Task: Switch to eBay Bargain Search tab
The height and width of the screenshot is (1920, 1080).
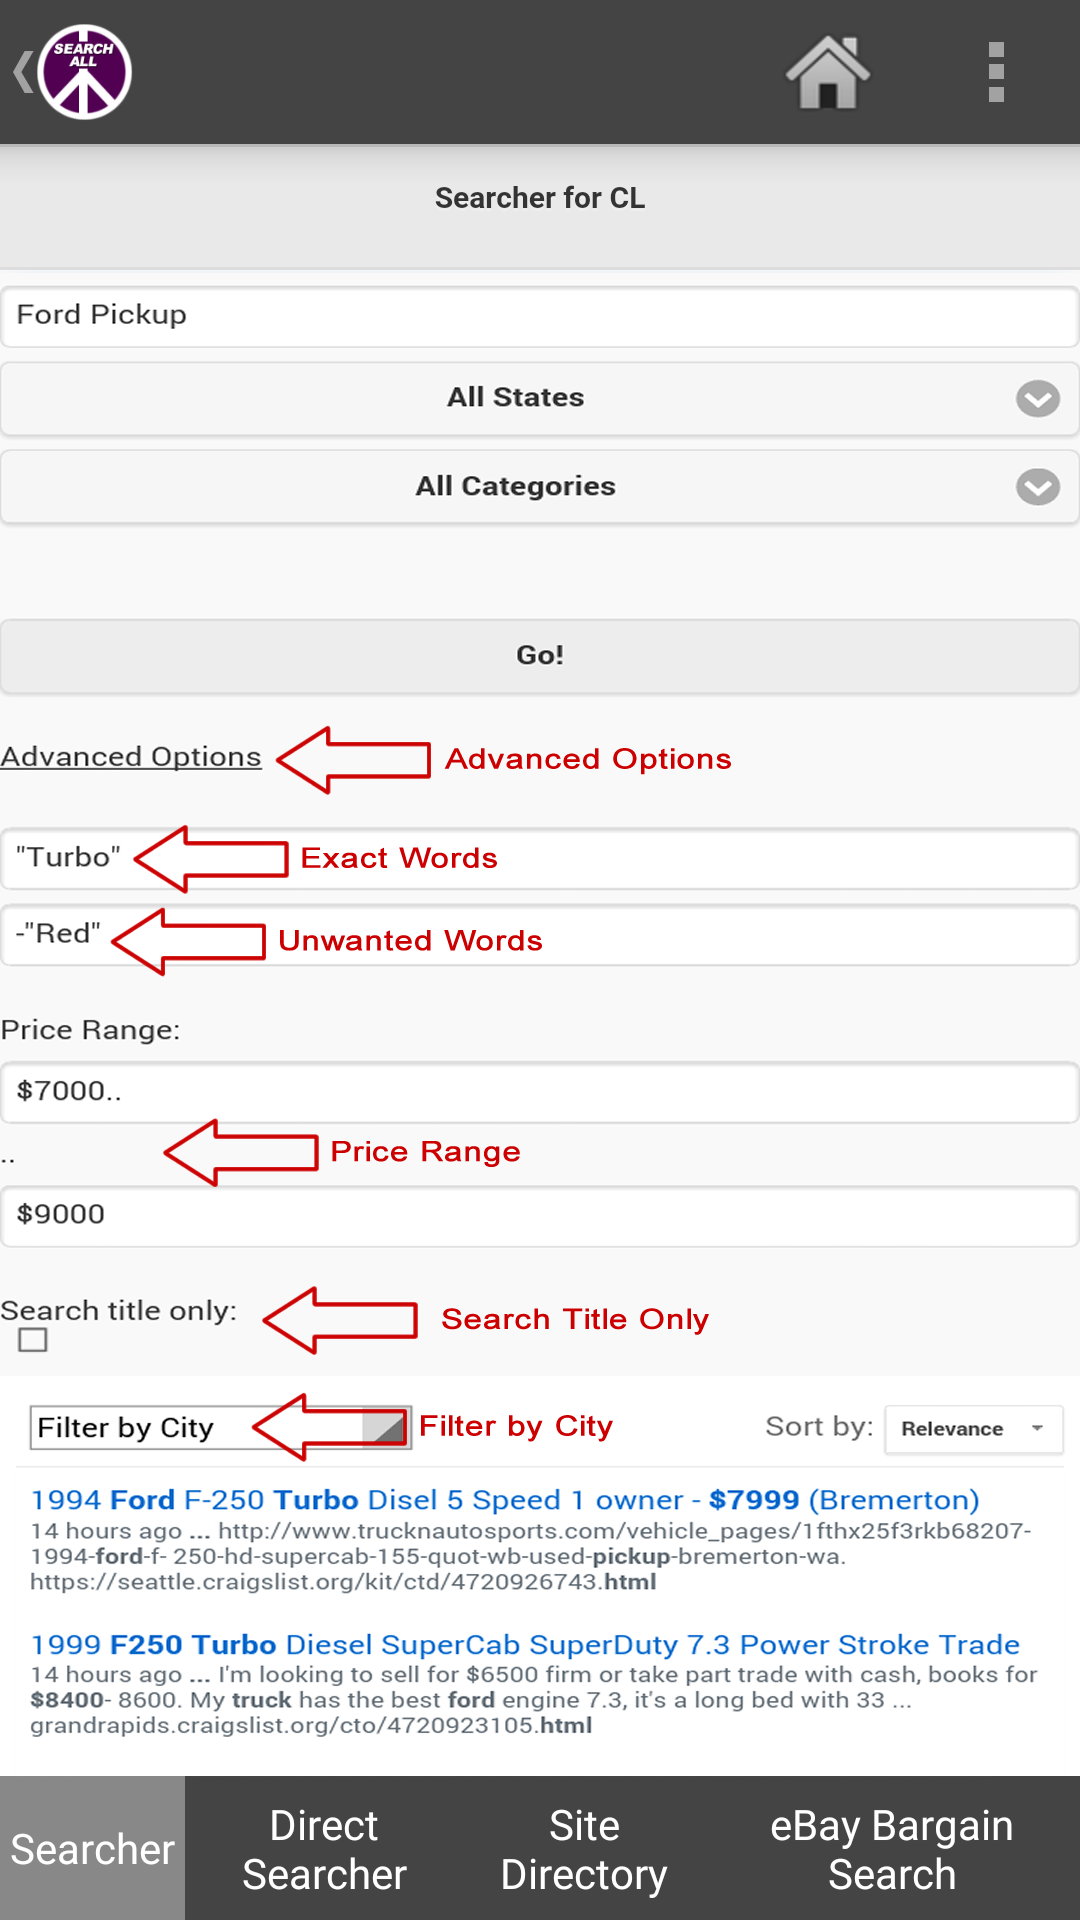Action: point(891,1849)
